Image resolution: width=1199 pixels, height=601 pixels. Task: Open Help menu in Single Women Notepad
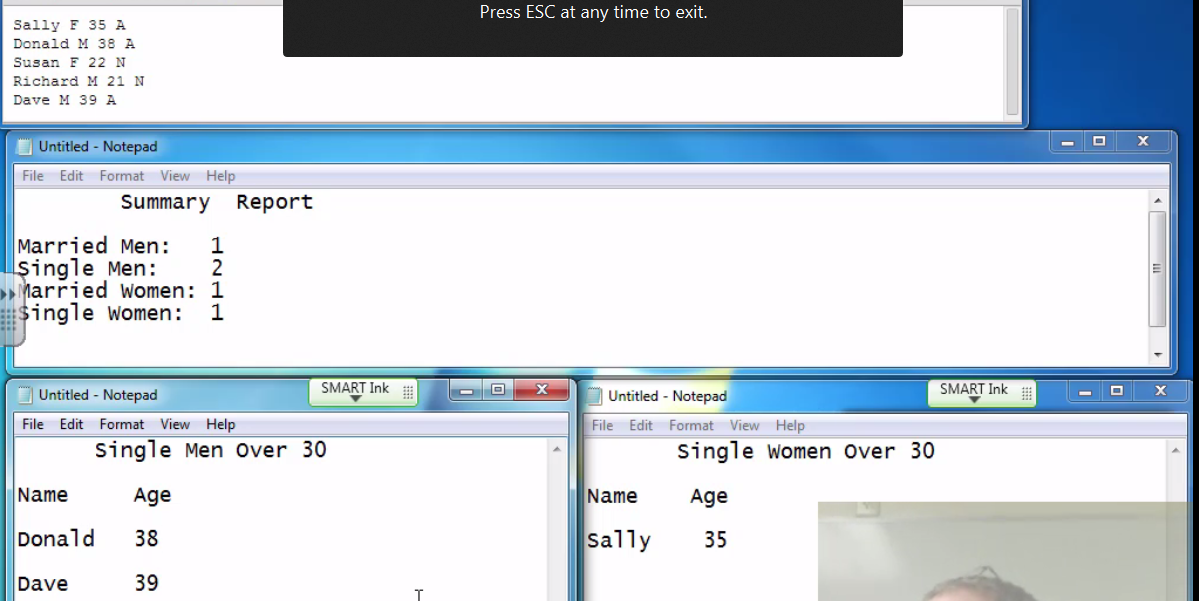[790, 425]
